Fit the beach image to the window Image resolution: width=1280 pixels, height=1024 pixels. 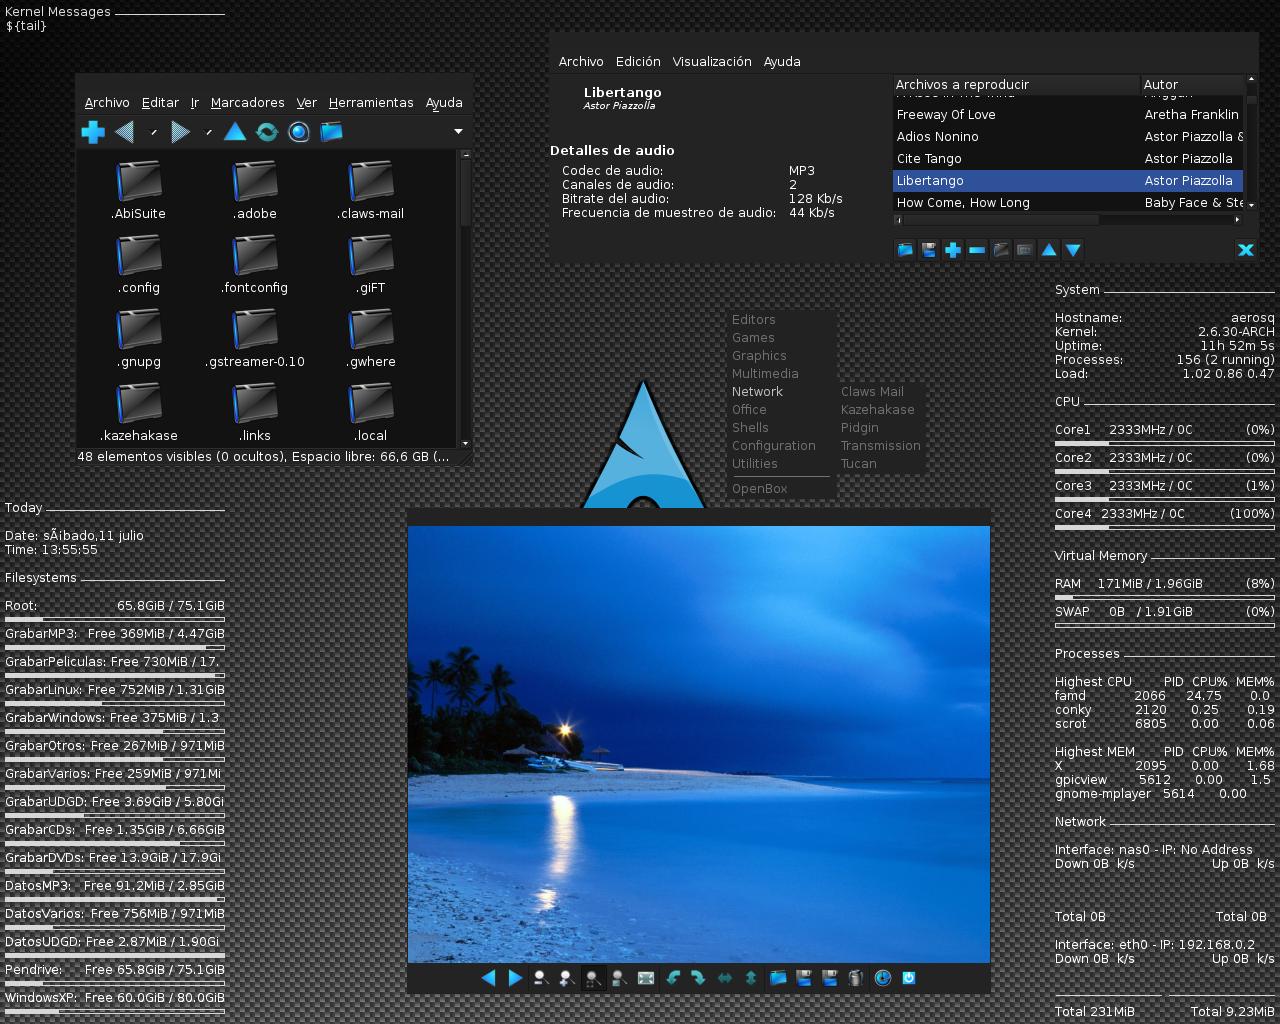click(619, 977)
